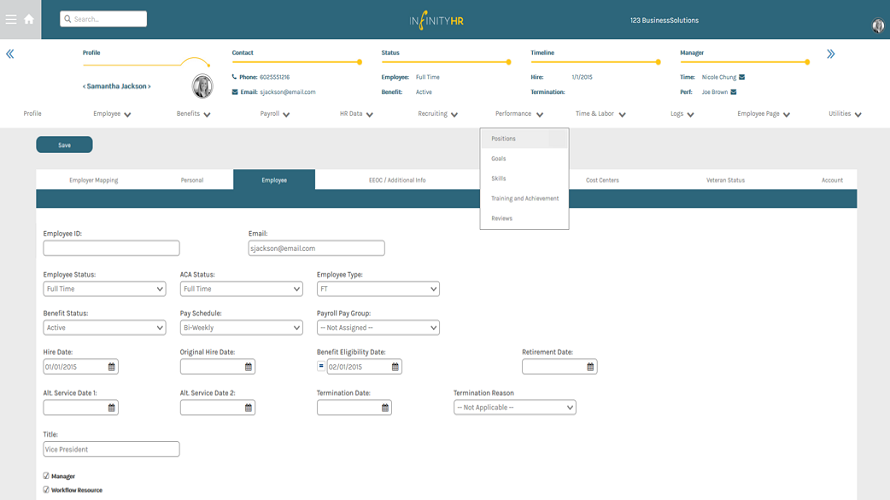Toggle the Manager checkbox
This screenshot has height=500, width=890.
click(46, 476)
